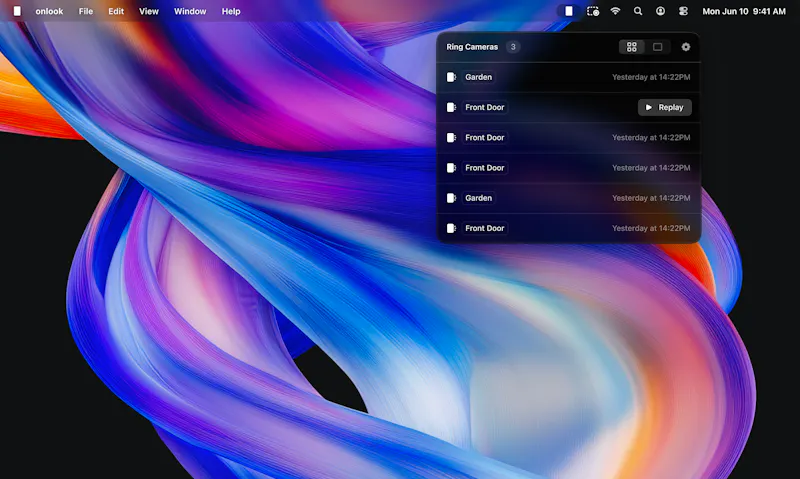Click the user account icon in menu bar
800x479 pixels.
point(660,11)
